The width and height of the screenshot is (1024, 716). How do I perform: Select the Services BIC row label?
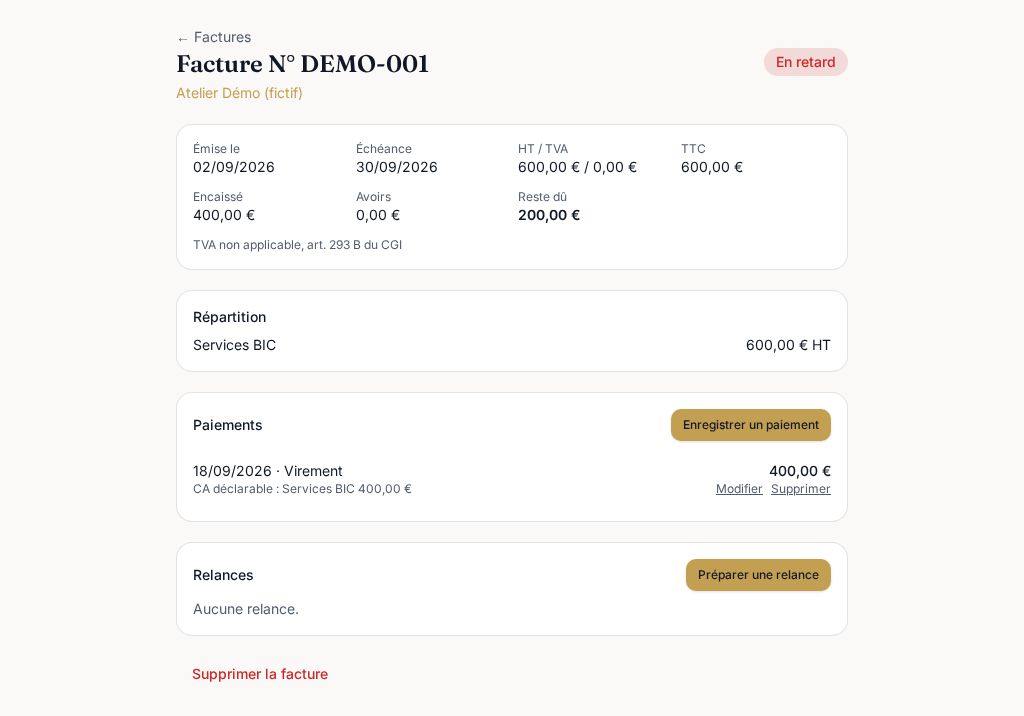tap(234, 345)
